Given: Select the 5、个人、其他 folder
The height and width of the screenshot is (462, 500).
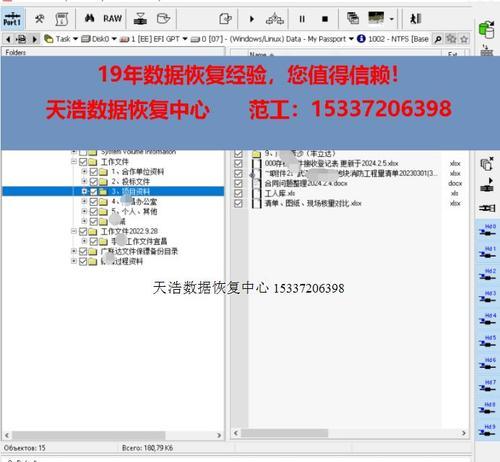Looking at the screenshot, I should click(x=134, y=211).
